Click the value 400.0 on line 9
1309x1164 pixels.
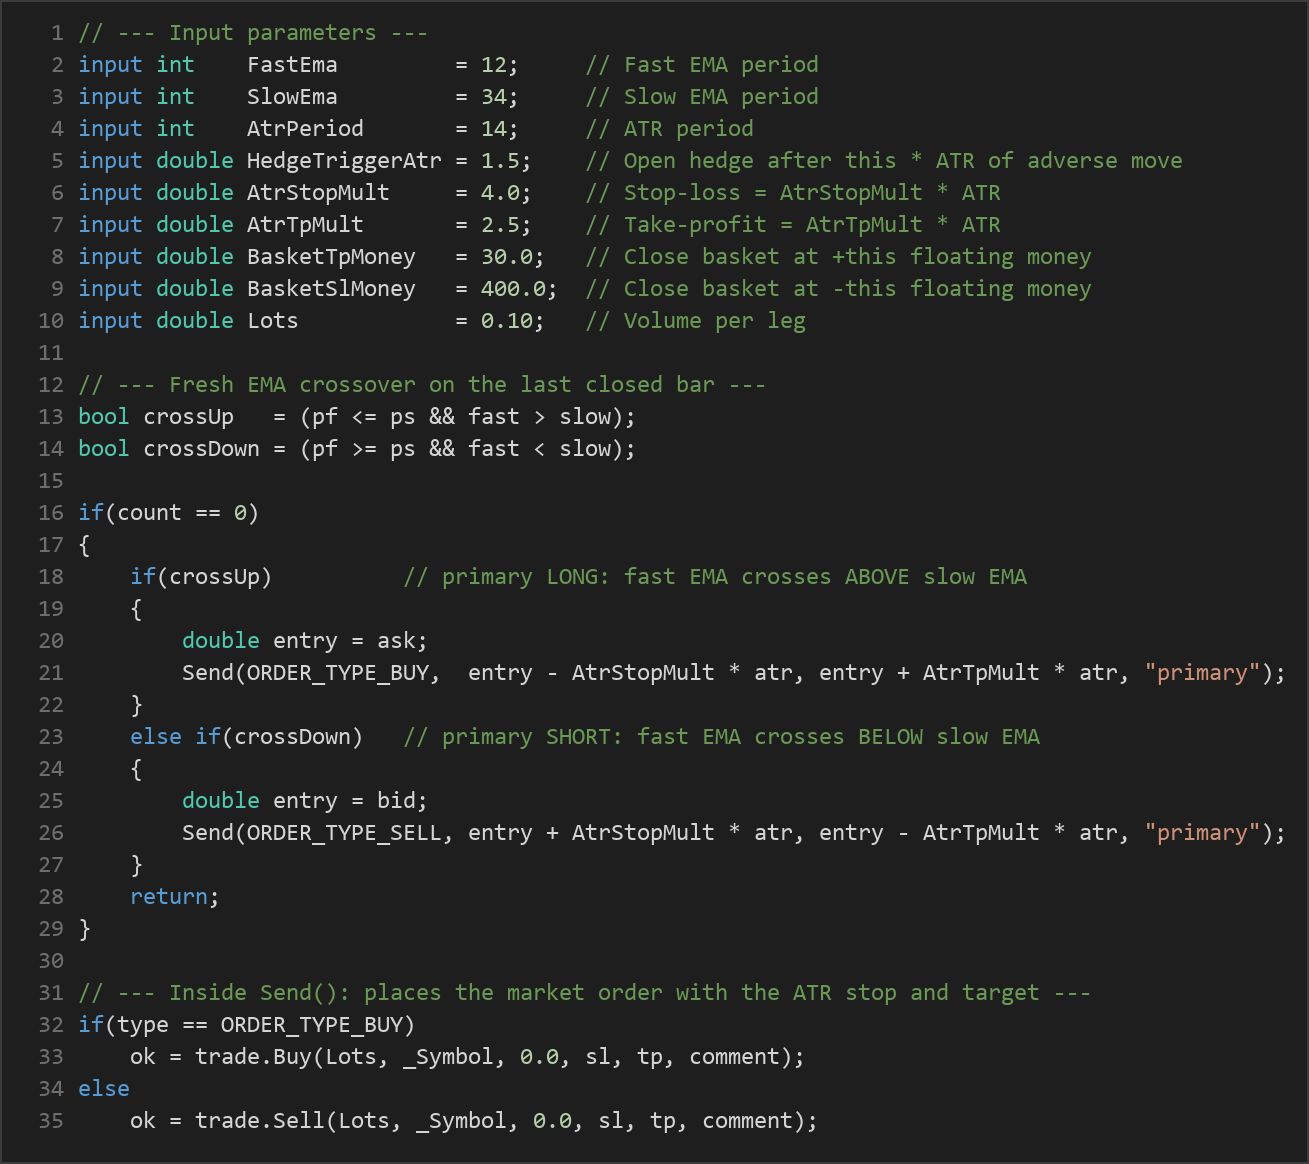[513, 289]
